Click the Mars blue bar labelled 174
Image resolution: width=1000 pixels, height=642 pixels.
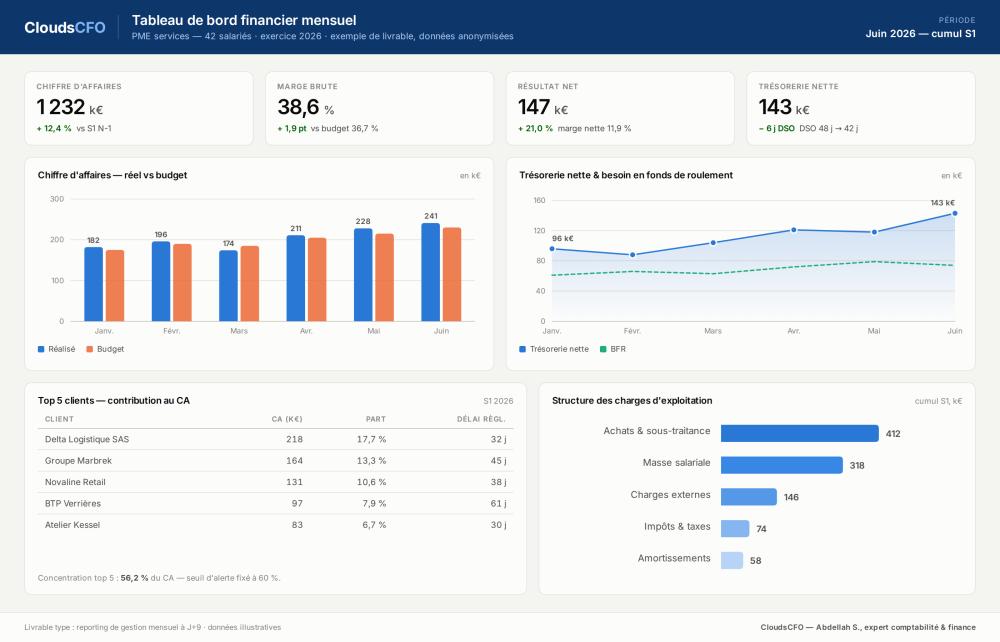[x=228, y=286]
